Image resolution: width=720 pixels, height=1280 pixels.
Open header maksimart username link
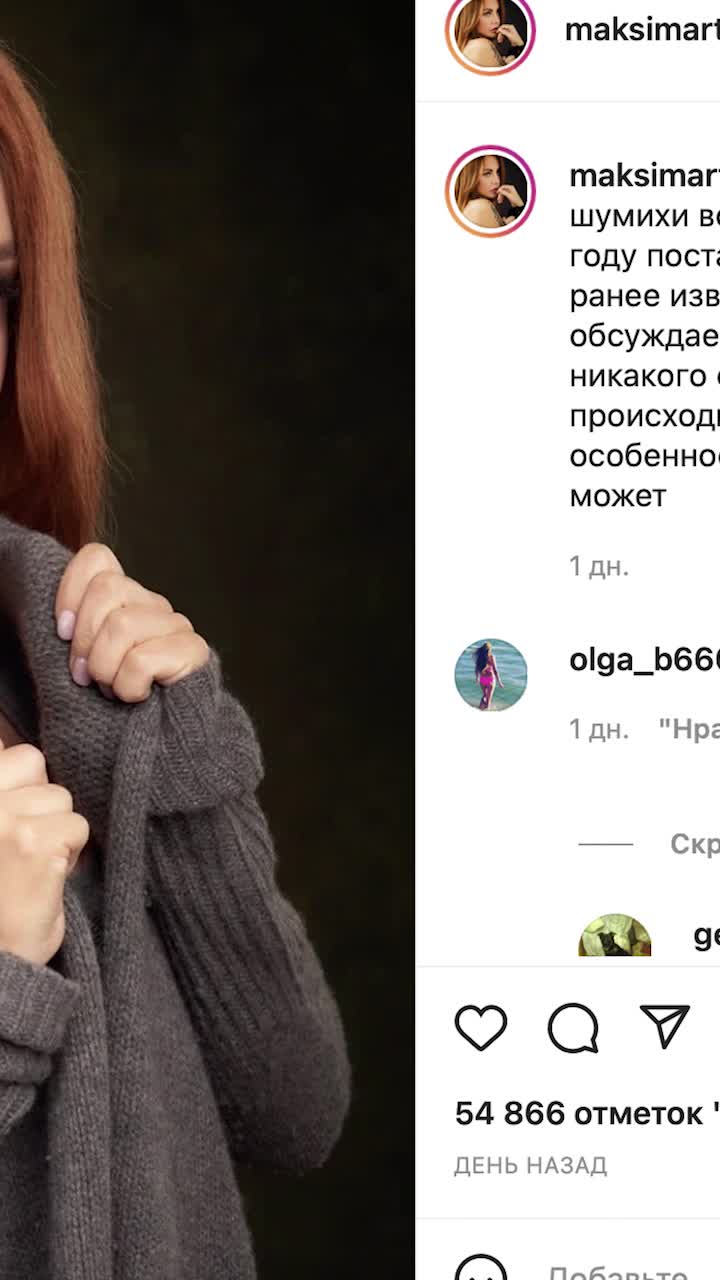[x=642, y=30]
